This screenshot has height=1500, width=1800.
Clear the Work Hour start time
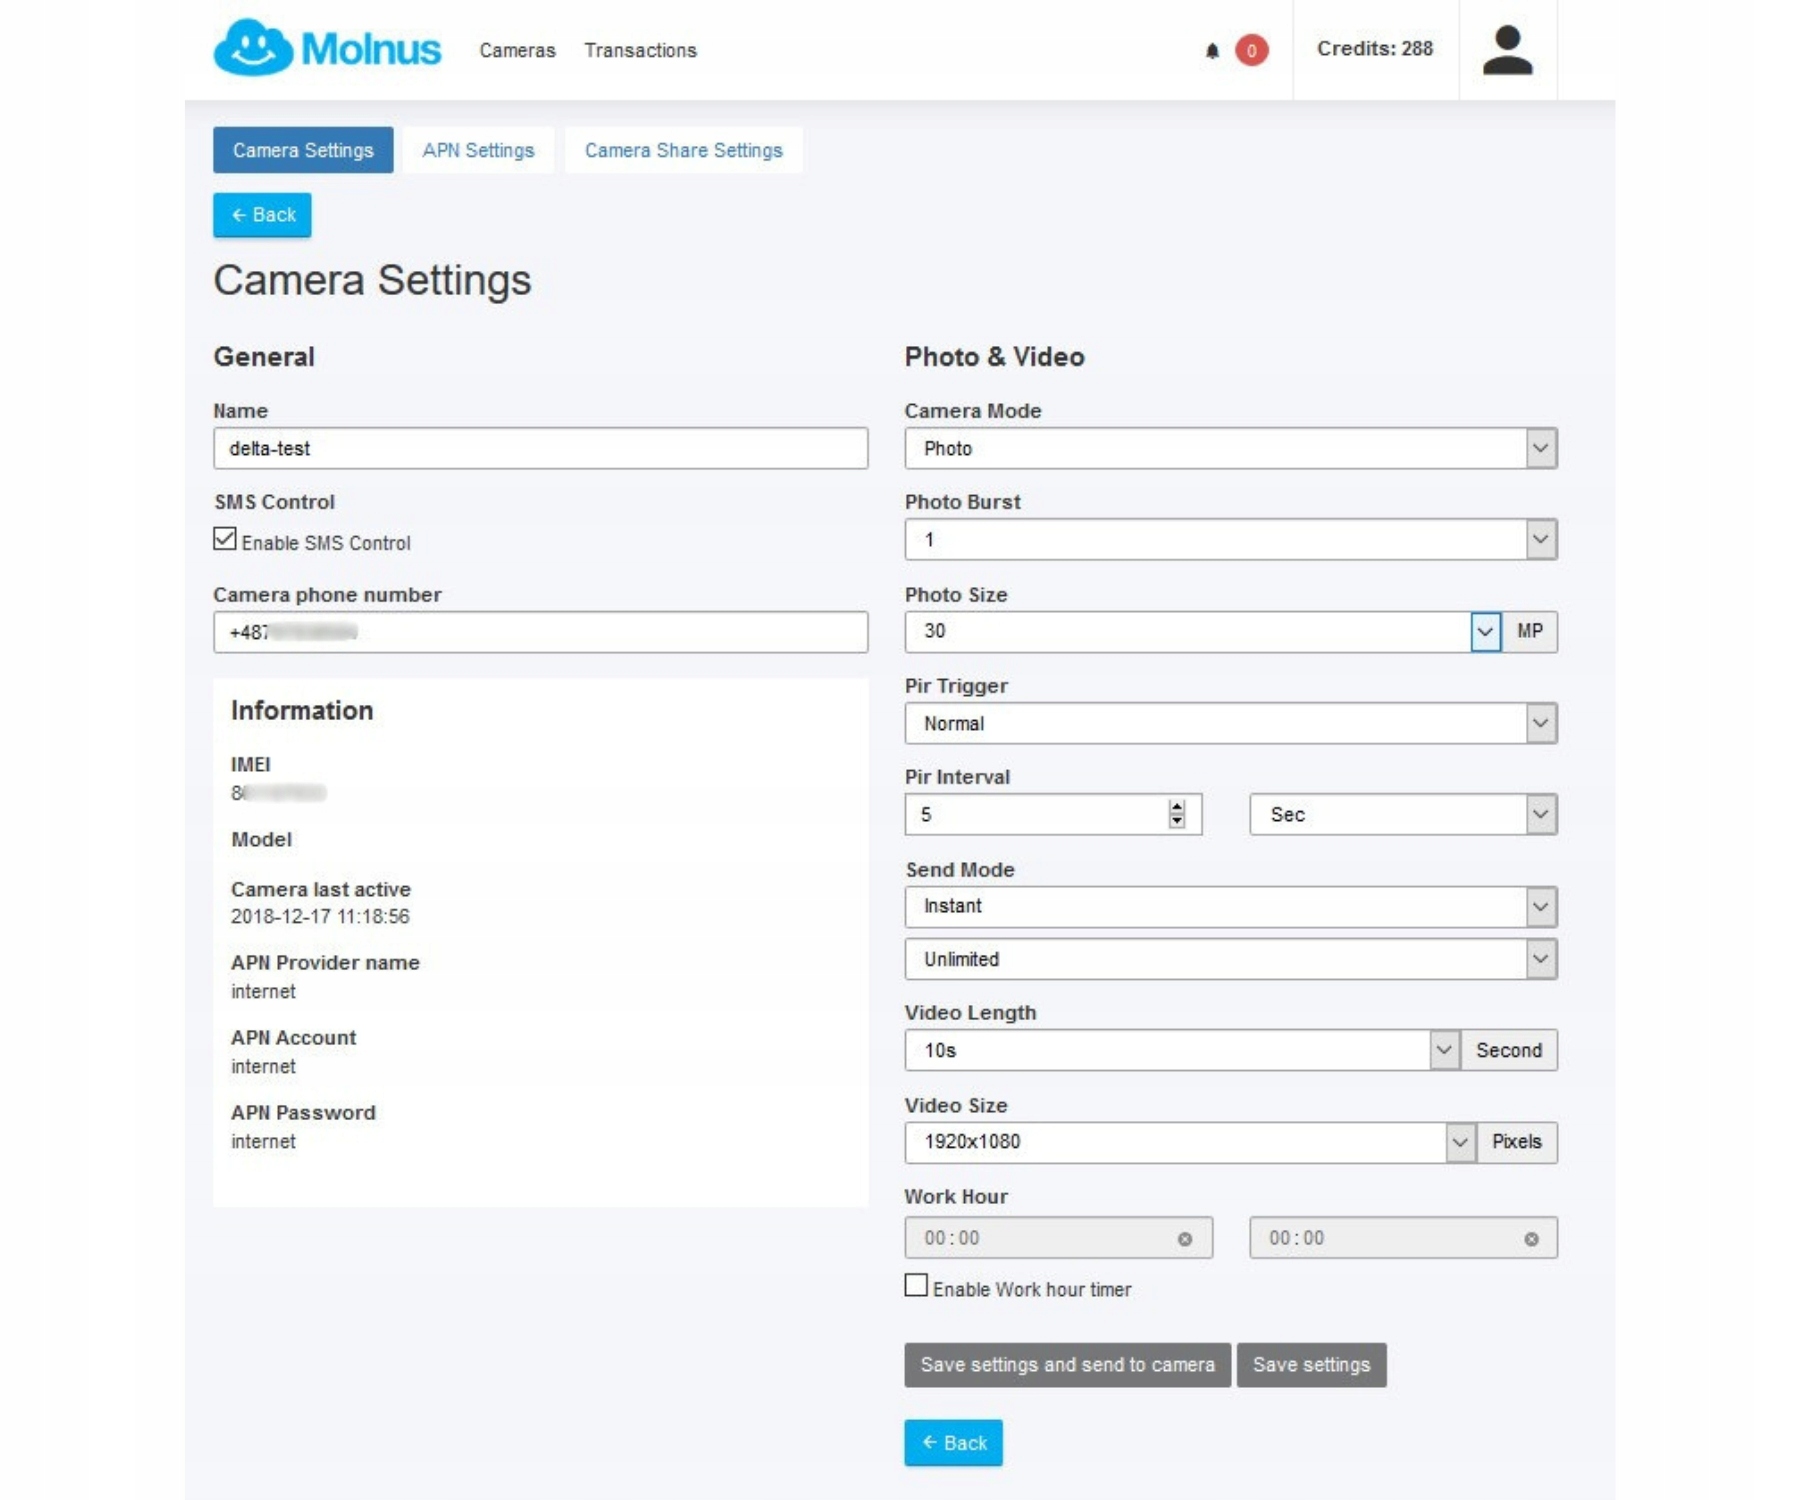tap(1185, 1239)
